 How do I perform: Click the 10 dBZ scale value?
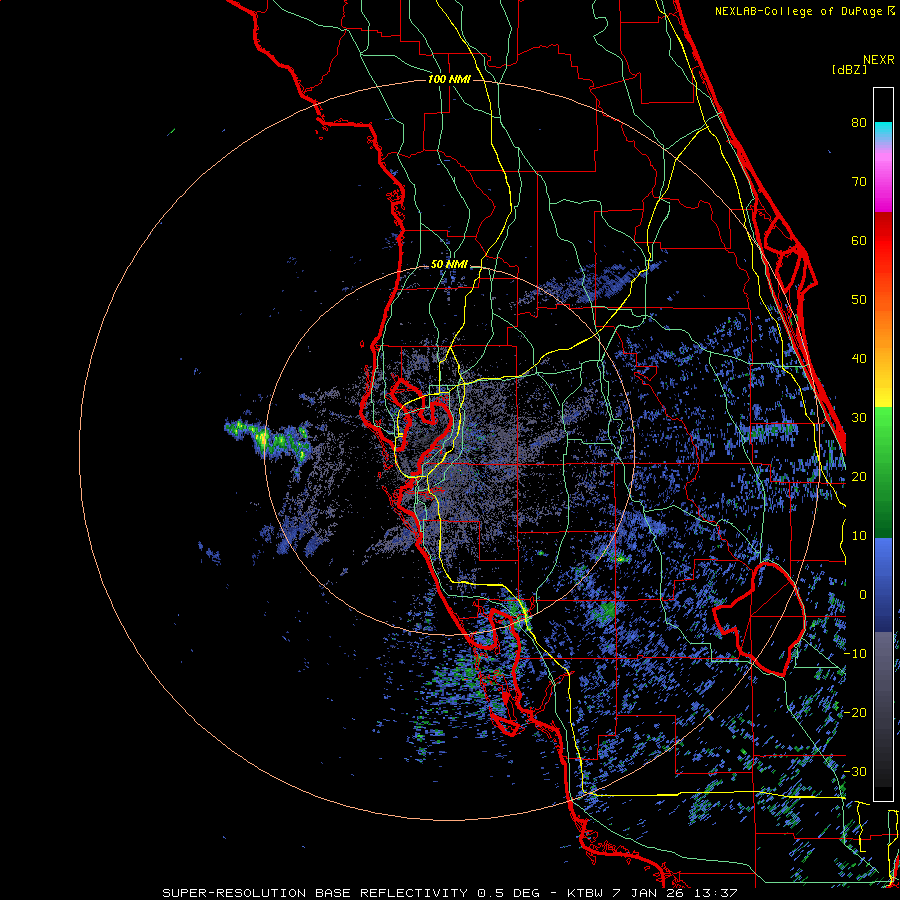pyautogui.click(x=859, y=536)
